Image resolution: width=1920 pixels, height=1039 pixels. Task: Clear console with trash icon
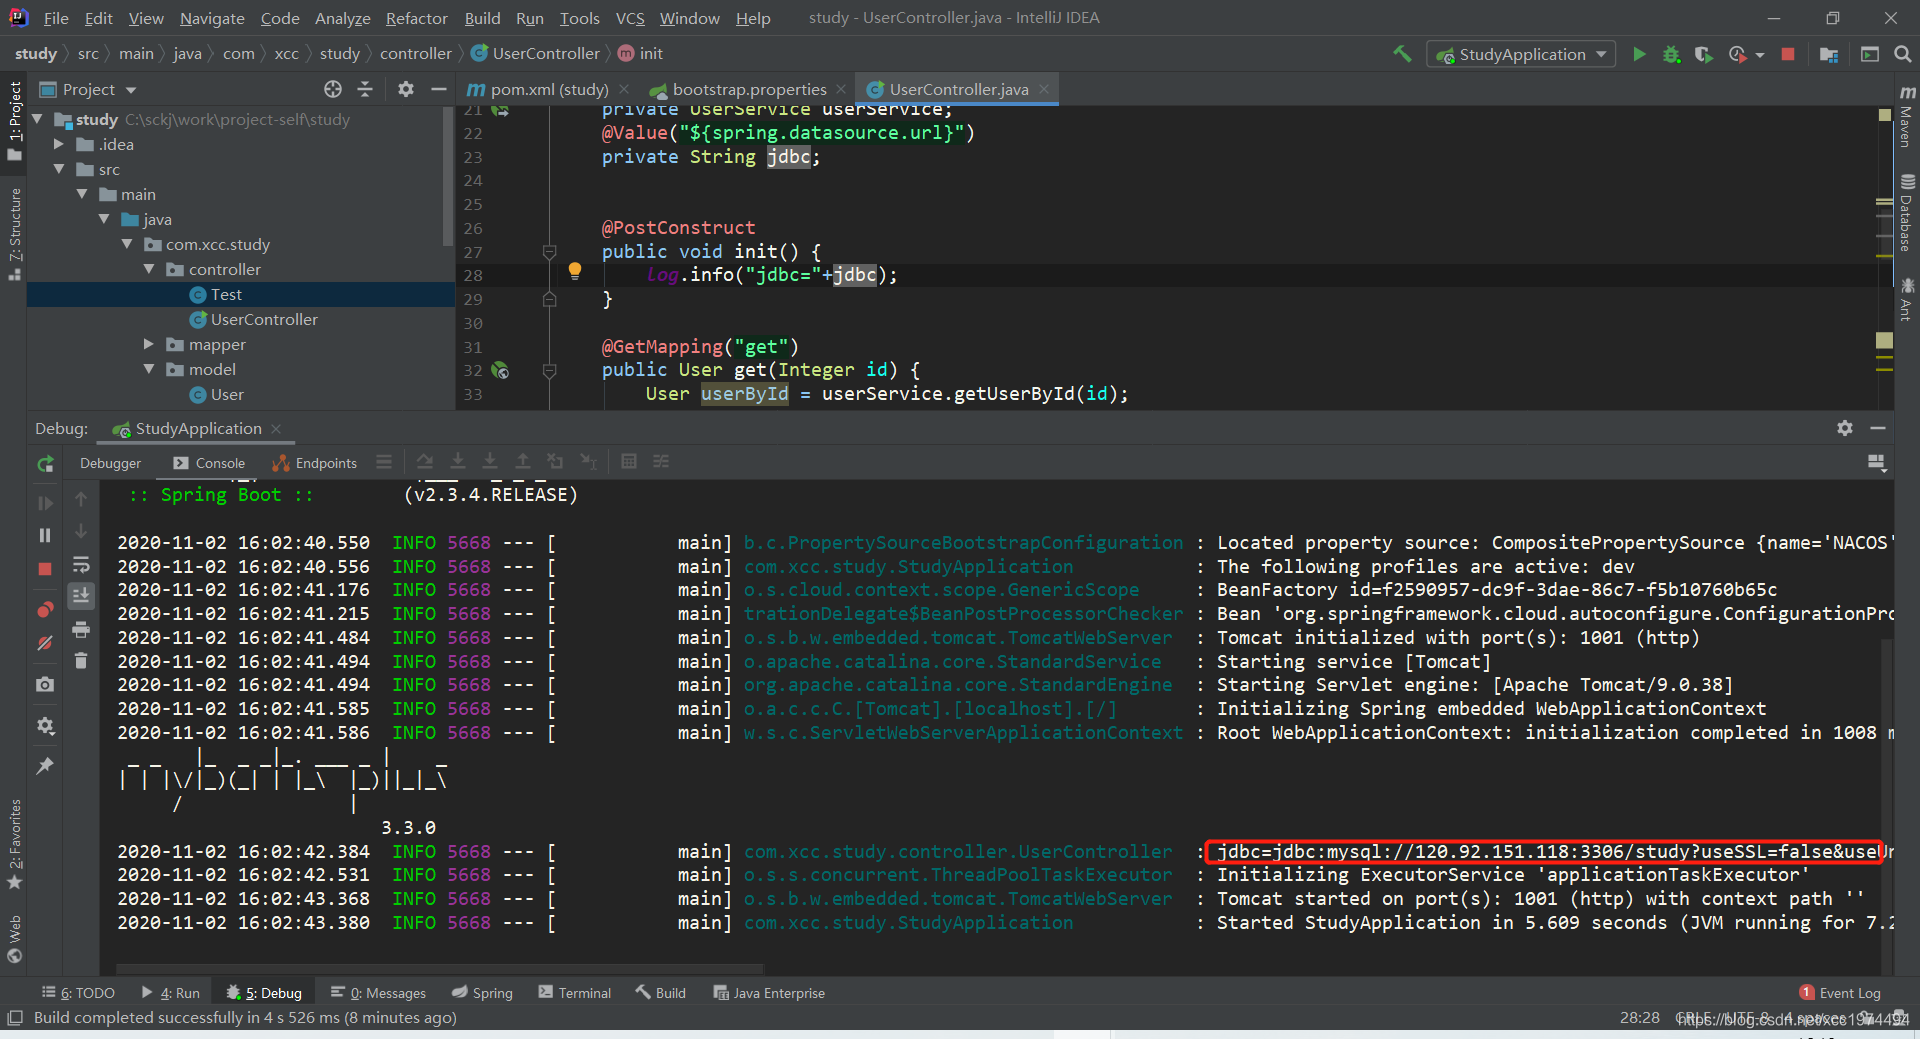81,660
